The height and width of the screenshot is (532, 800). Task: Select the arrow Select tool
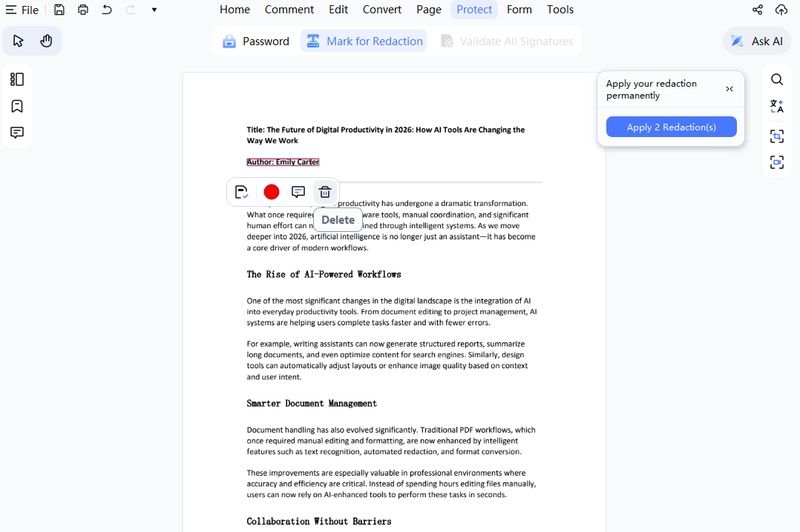pos(18,41)
